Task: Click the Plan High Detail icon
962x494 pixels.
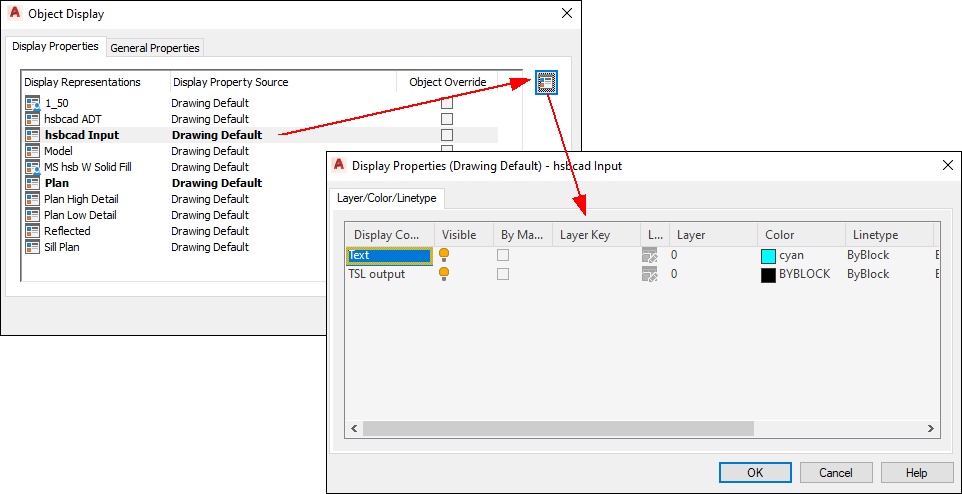Action: [x=33, y=199]
